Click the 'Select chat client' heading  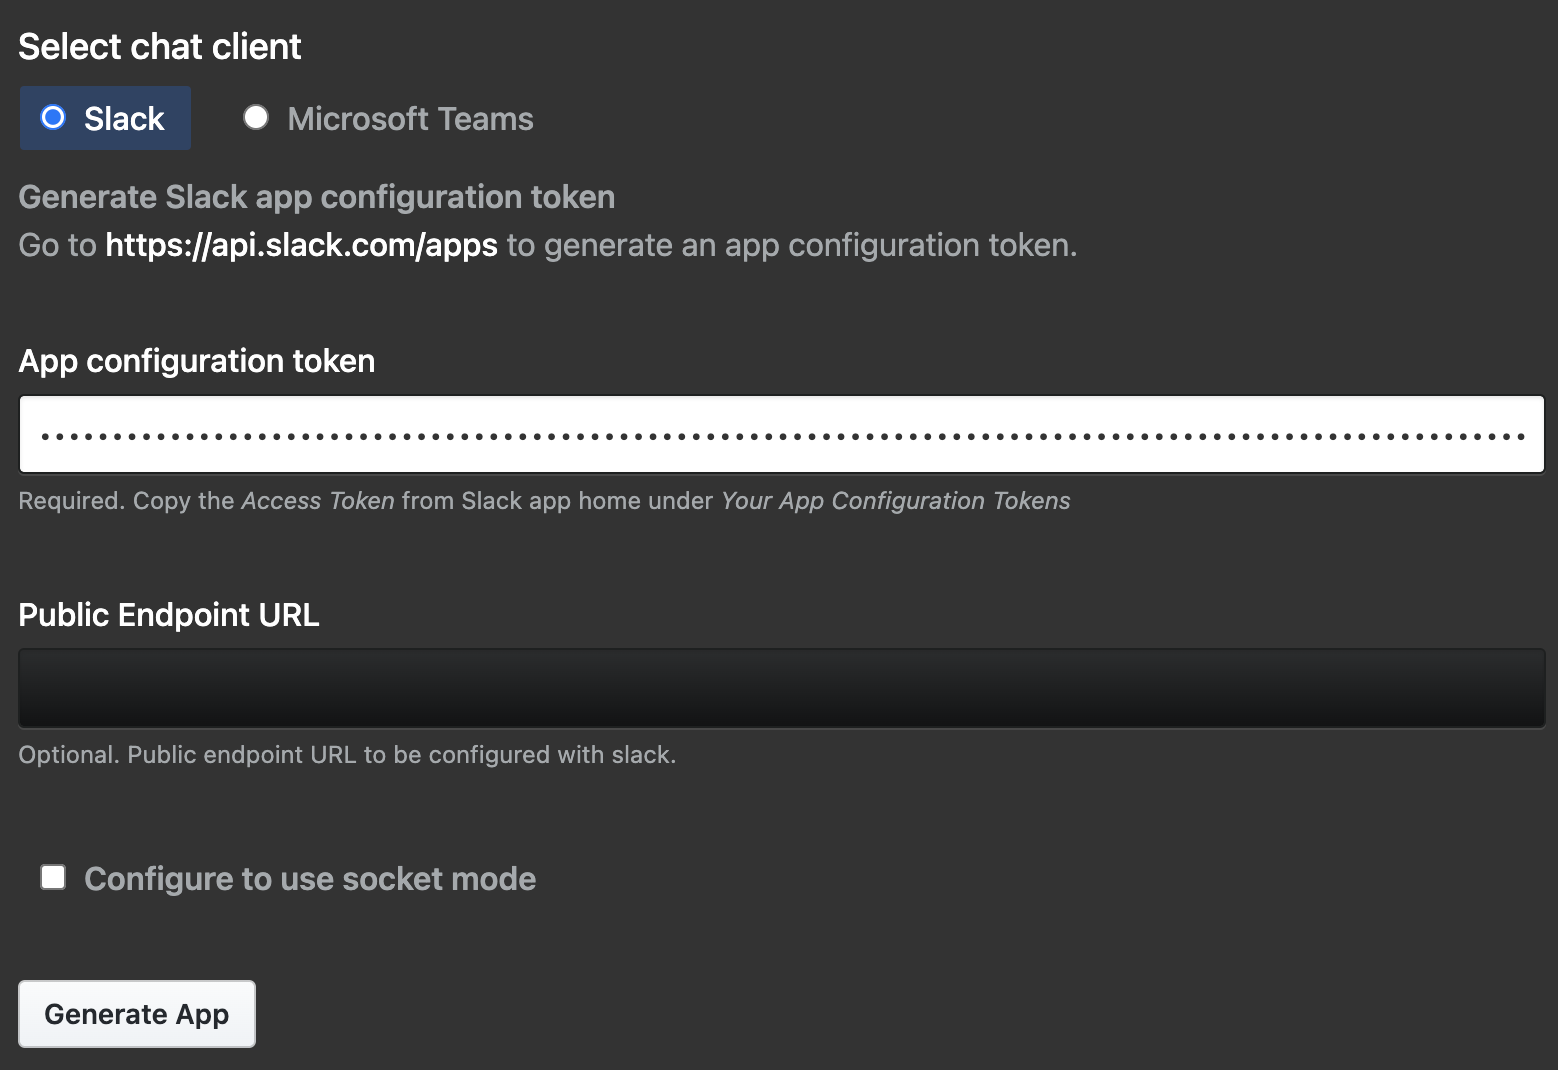[x=160, y=47]
